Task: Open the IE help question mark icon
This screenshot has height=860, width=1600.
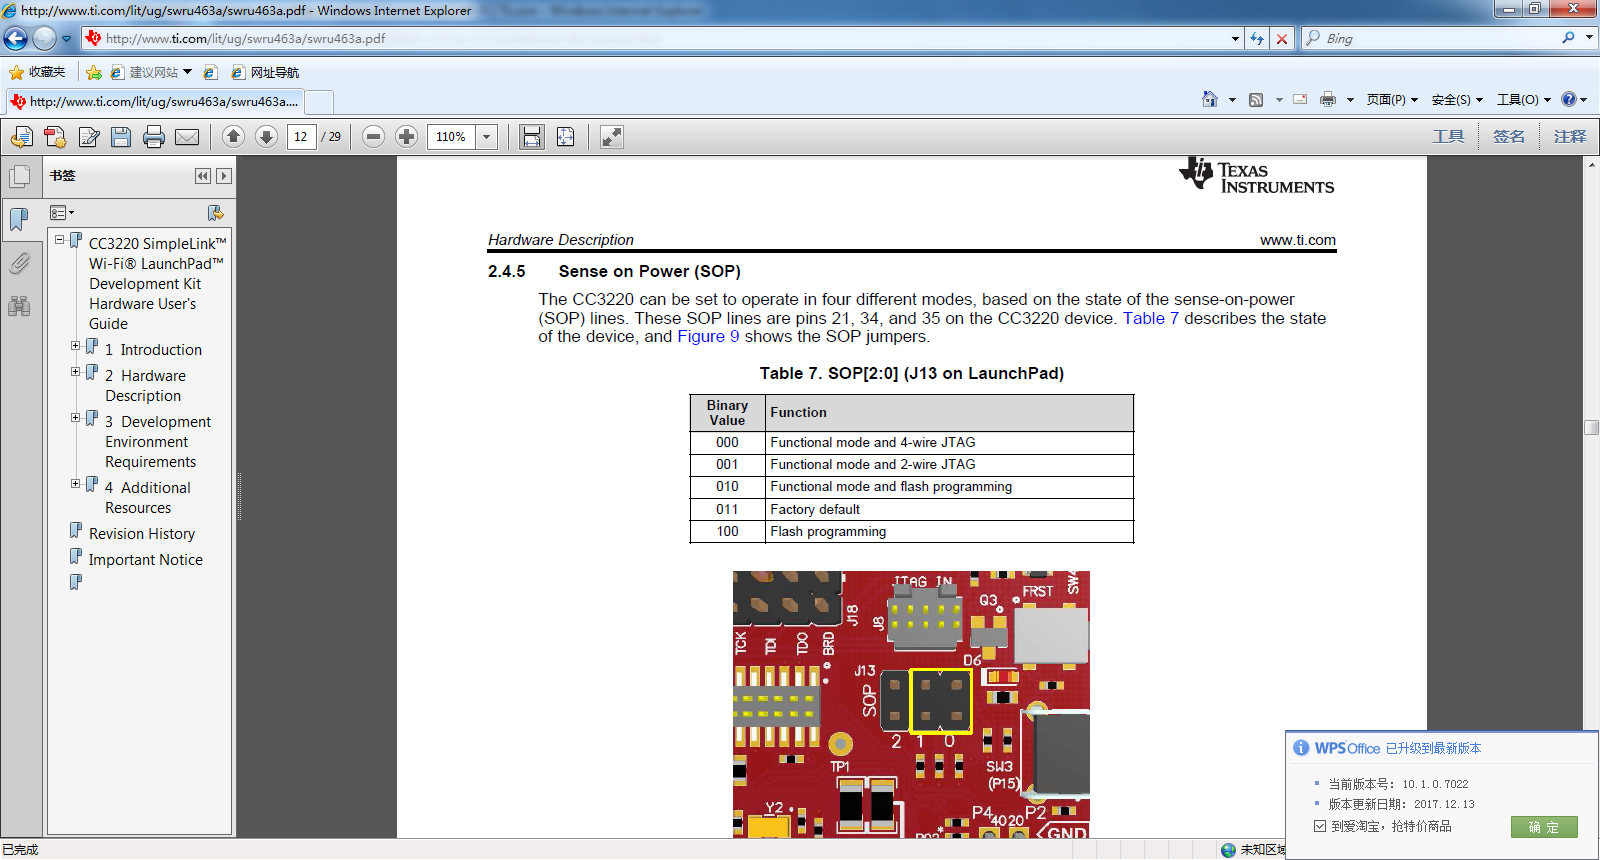Action: (1569, 99)
